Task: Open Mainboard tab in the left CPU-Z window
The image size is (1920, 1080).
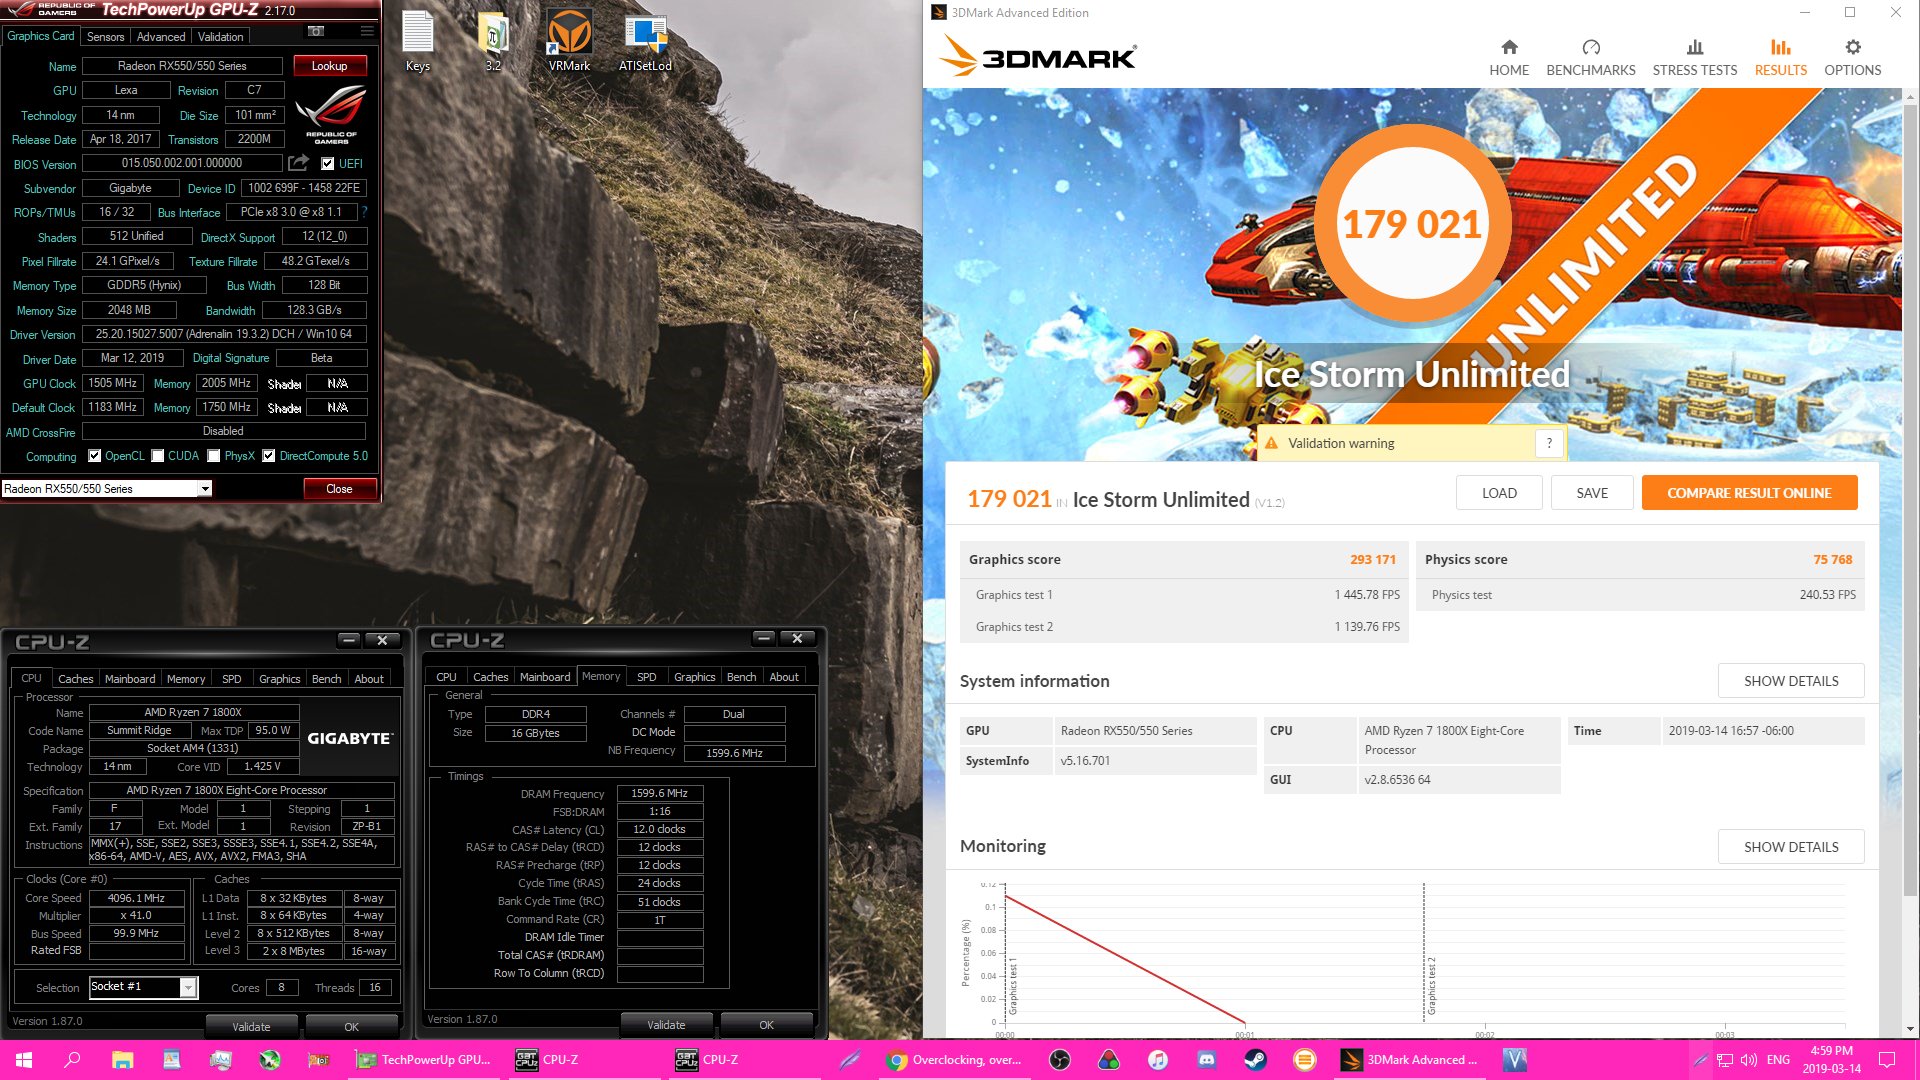Action: click(130, 679)
